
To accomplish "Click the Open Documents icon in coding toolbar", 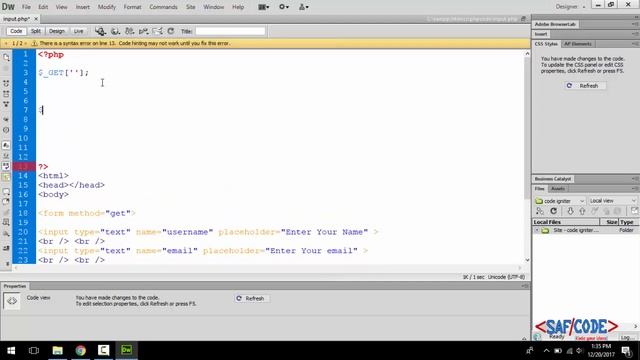I will 6,58.
